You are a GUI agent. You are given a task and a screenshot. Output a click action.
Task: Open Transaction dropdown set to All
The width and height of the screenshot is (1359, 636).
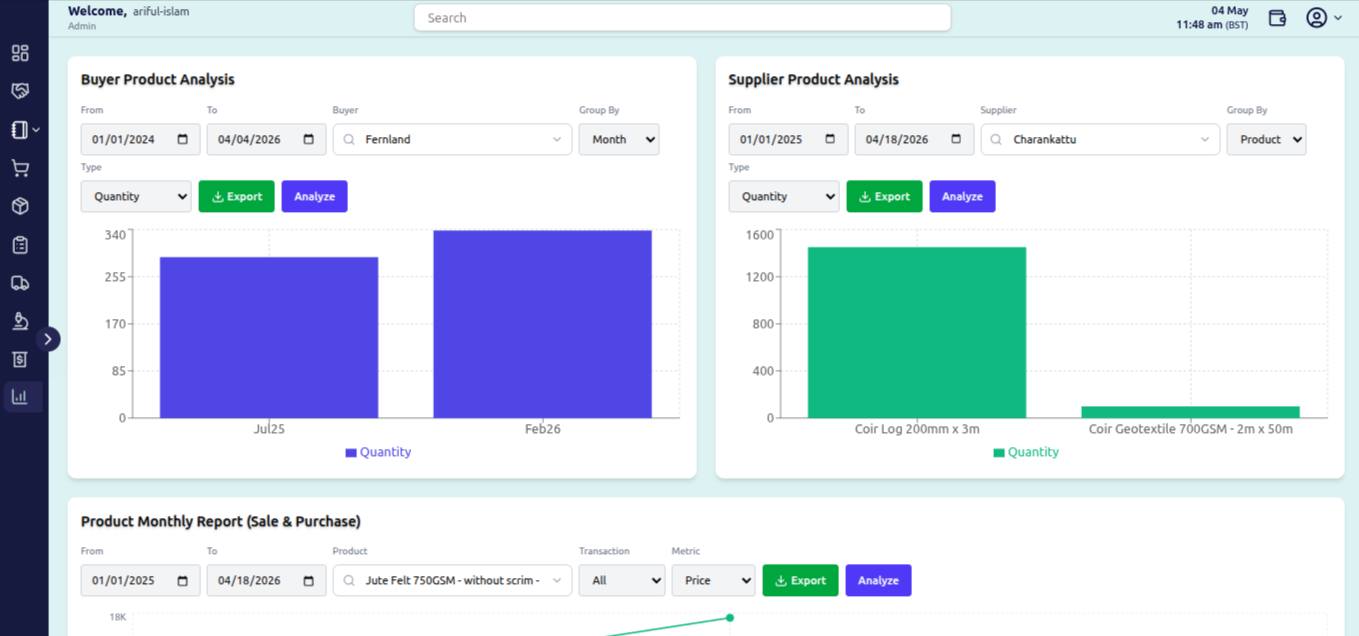[x=622, y=581]
